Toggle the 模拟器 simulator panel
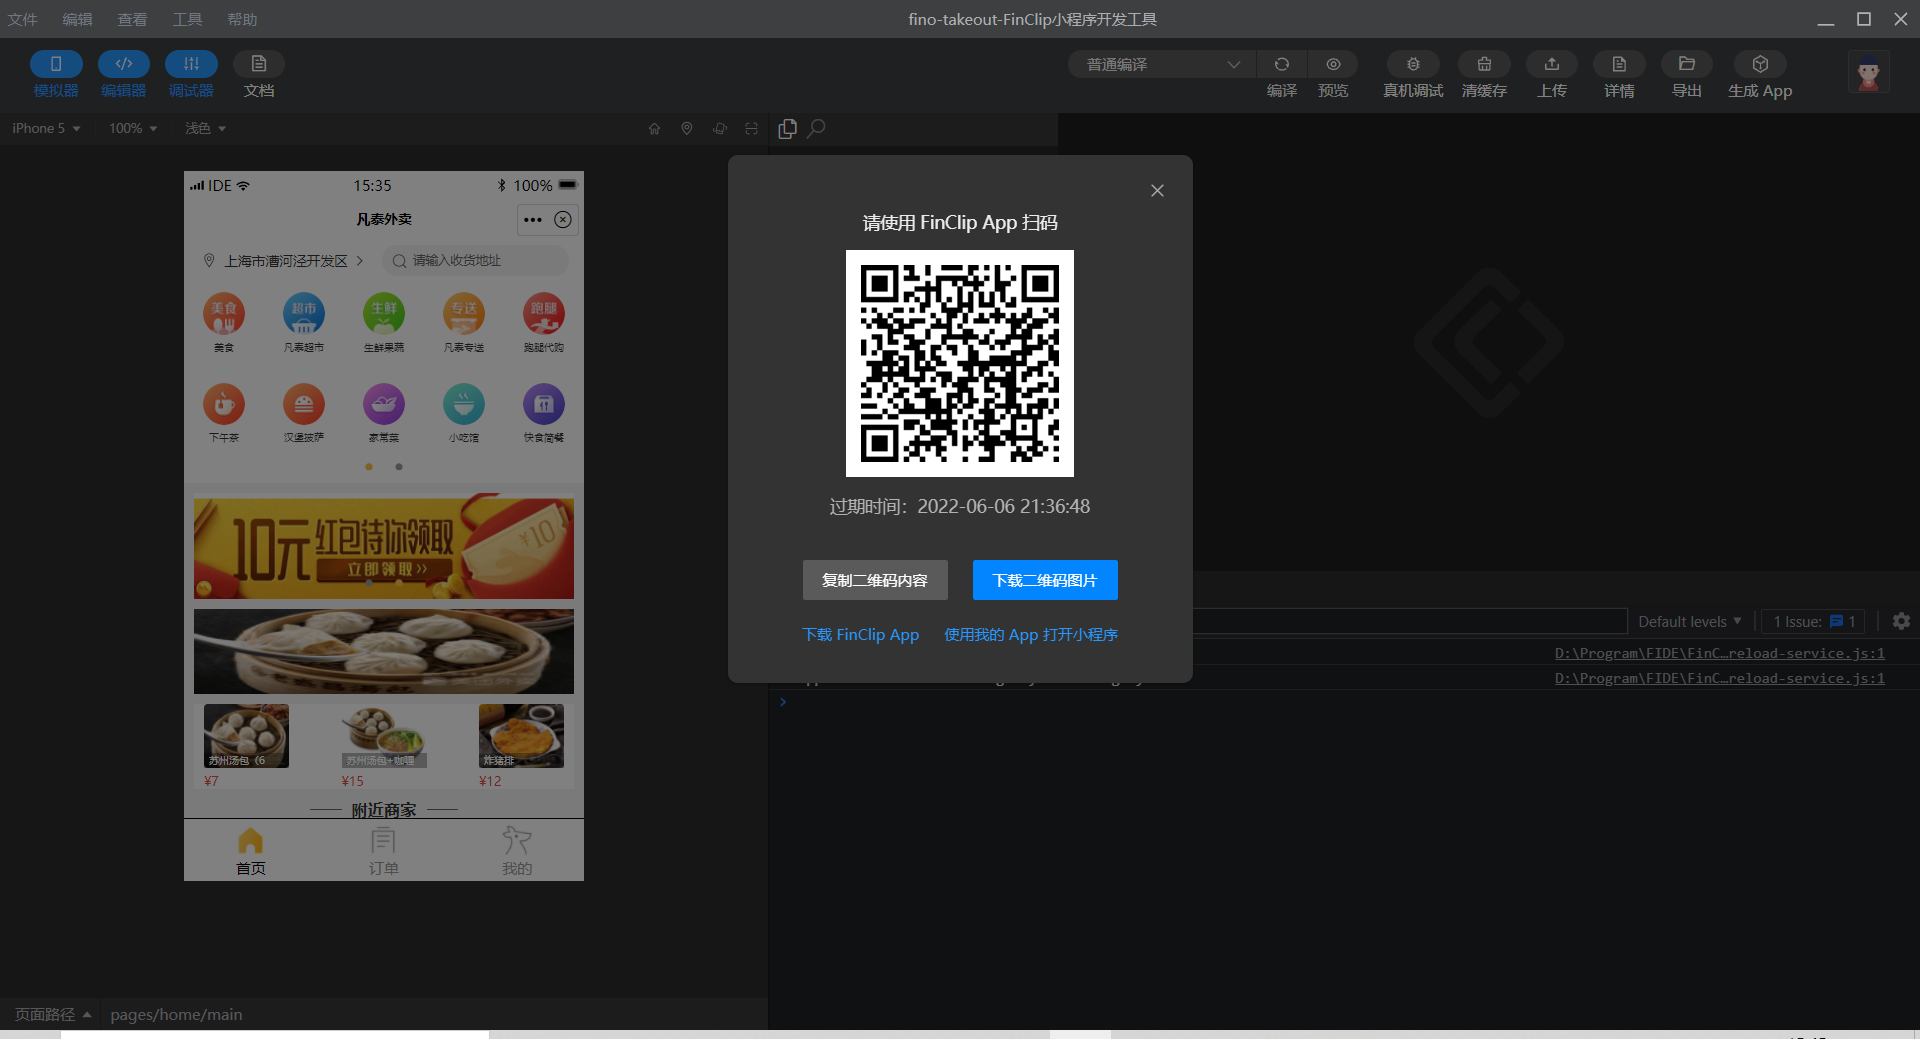This screenshot has height=1039, width=1920. coord(56,64)
